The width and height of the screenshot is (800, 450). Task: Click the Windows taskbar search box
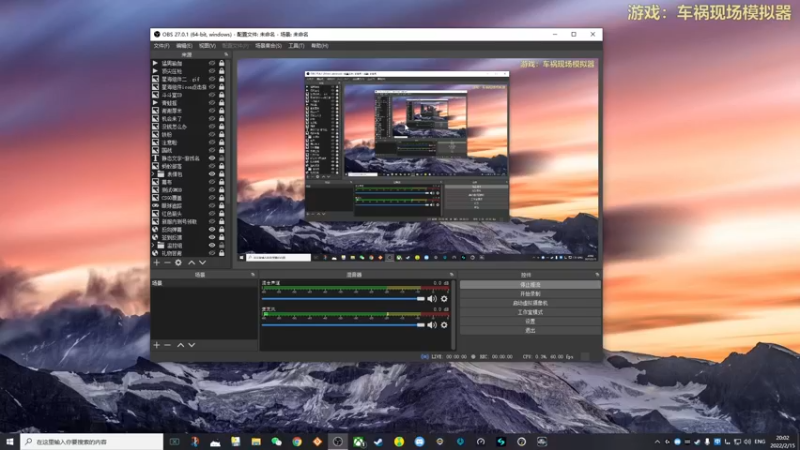coord(92,441)
